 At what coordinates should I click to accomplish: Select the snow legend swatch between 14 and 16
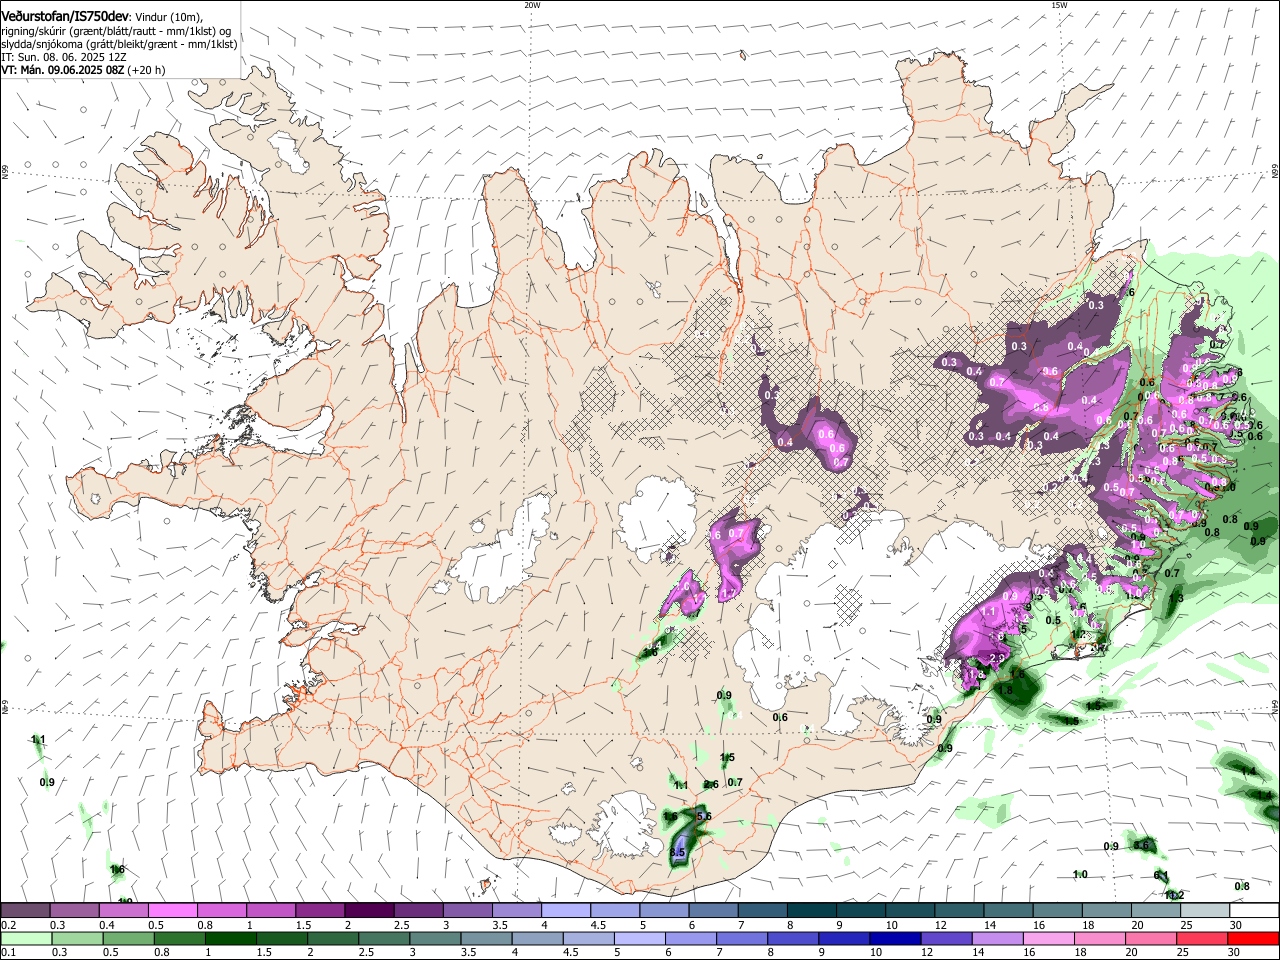pos(1006,910)
